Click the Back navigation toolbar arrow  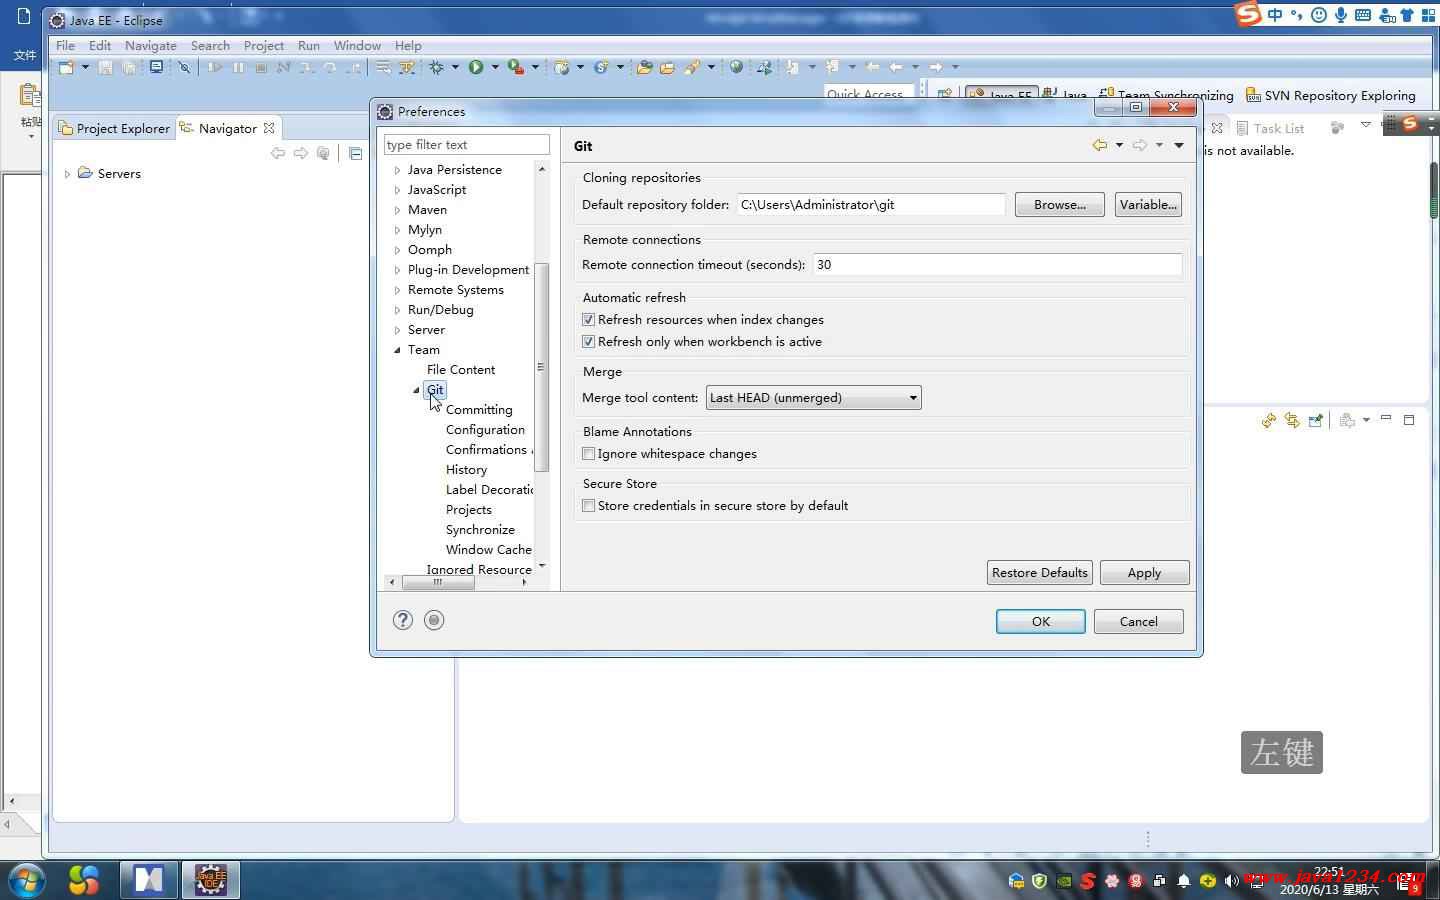point(895,67)
